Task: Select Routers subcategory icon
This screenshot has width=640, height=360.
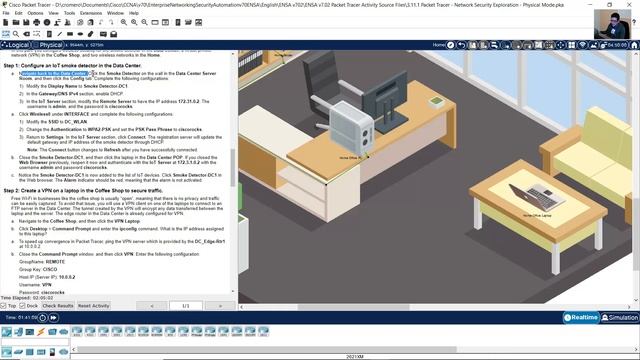Action: click(x=6, y=352)
